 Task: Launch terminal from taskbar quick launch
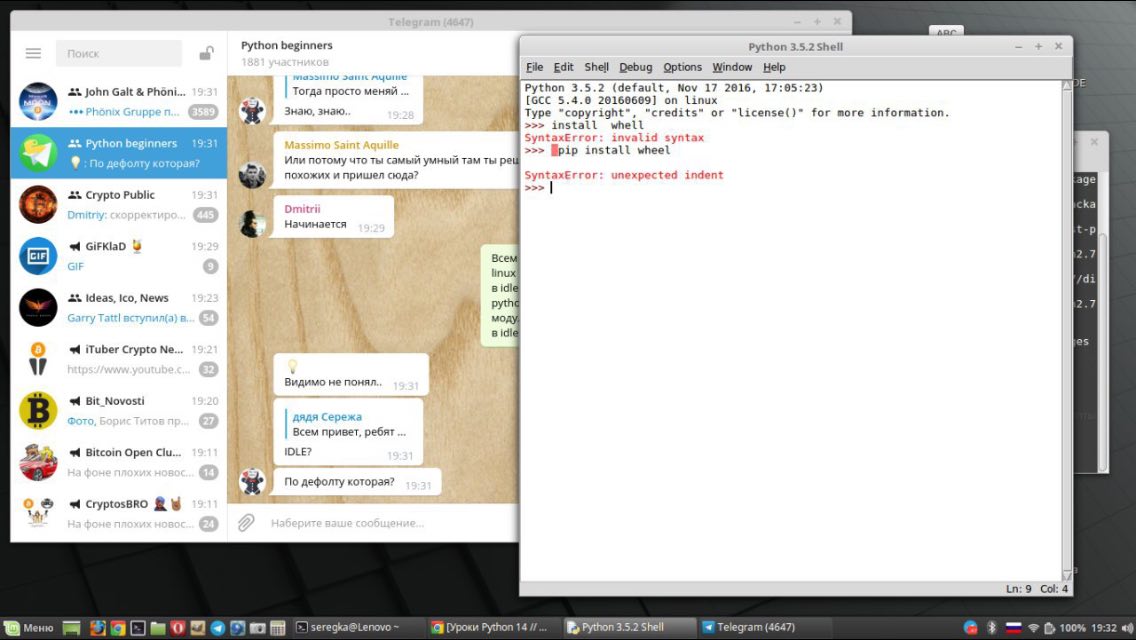pyautogui.click(x=138, y=628)
